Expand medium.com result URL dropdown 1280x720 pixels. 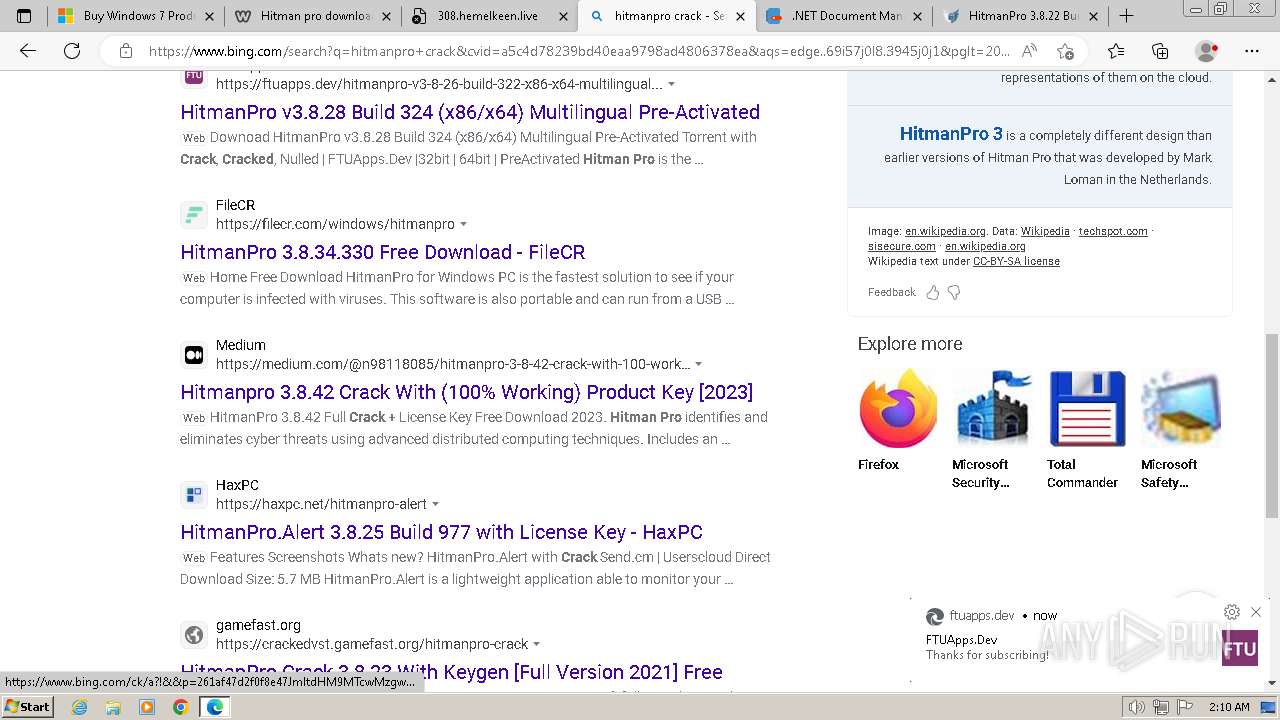pyautogui.click(x=698, y=365)
